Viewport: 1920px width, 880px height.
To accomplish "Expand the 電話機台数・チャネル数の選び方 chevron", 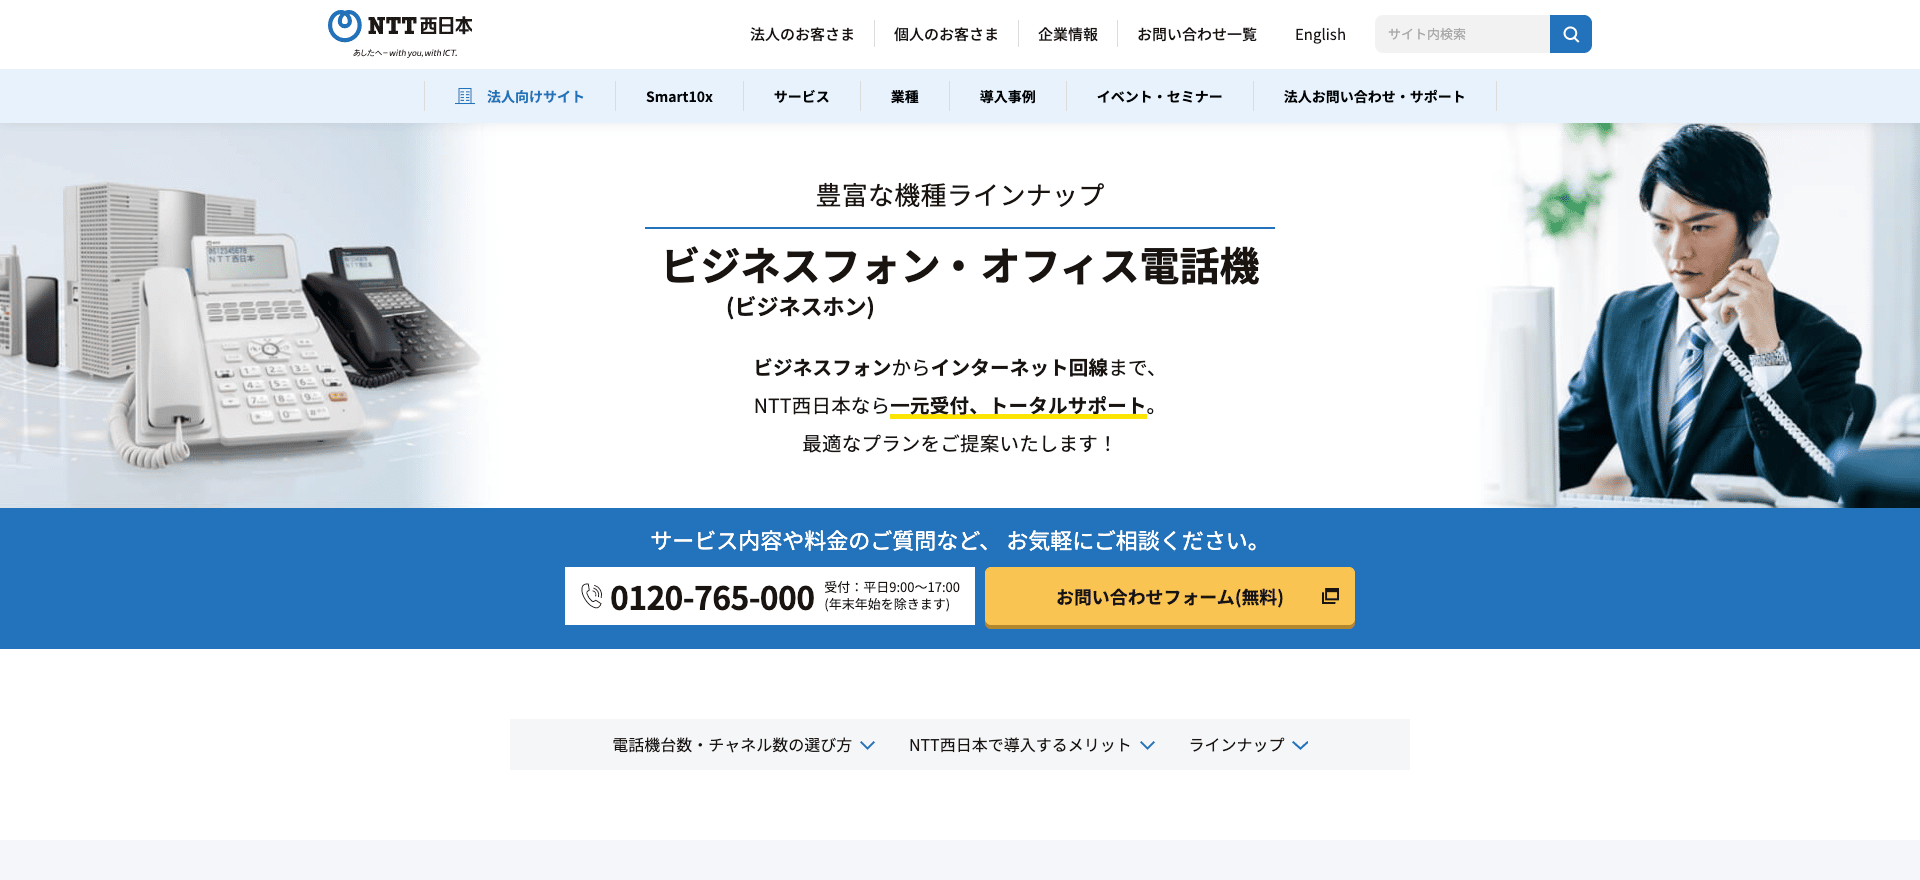I will tap(868, 745).
